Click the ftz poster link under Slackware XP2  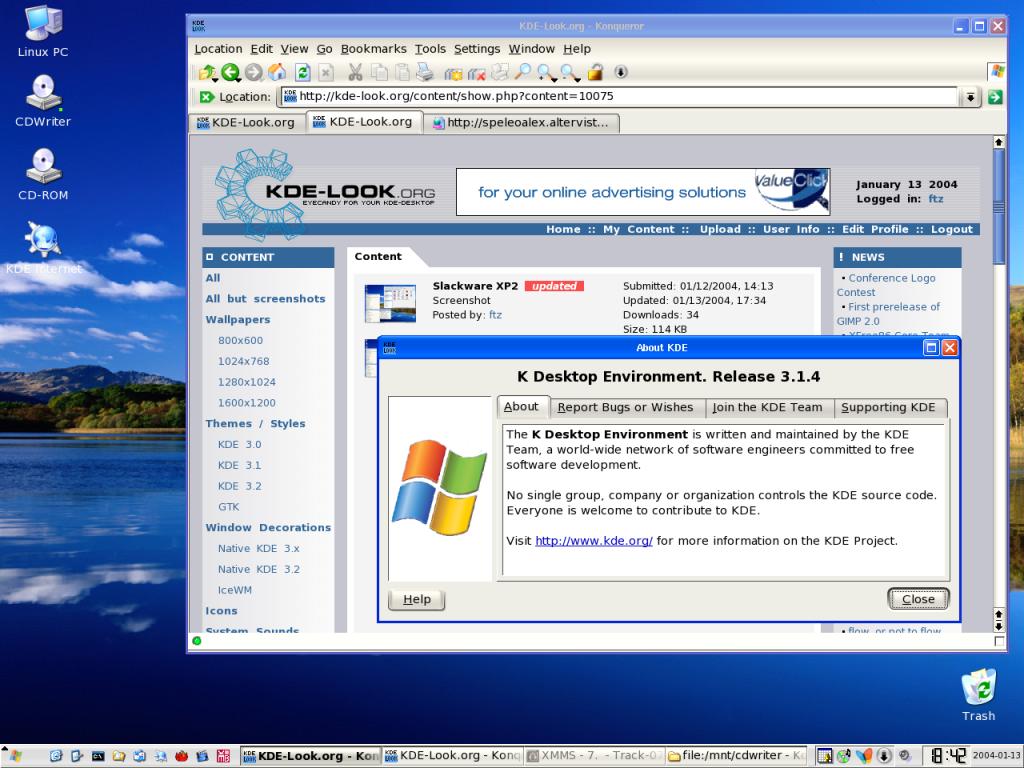pyautogui.click(x=495, y=315)
